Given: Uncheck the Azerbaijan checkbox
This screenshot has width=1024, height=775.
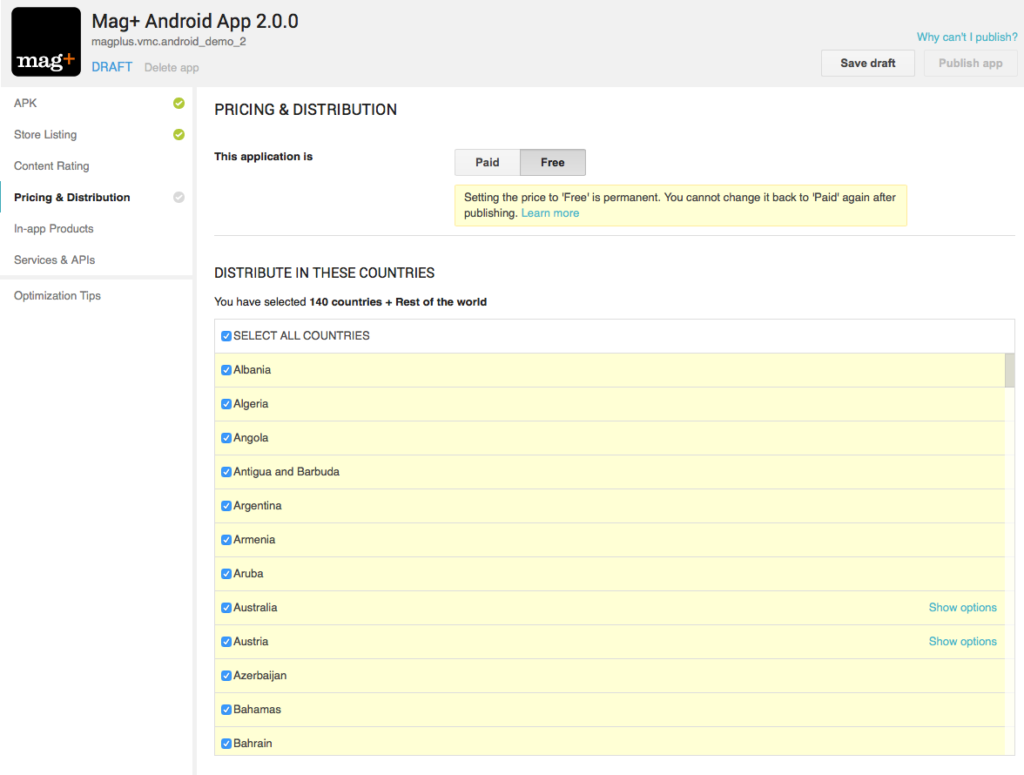Looking at the screenshot, I should click(x=226, y=675).
